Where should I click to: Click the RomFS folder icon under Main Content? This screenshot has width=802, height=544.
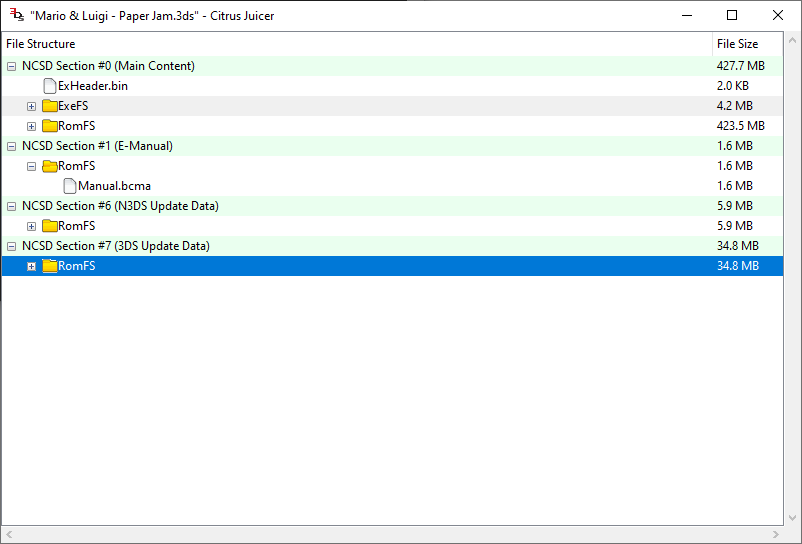pyautogui.click(x=49, y=126)
